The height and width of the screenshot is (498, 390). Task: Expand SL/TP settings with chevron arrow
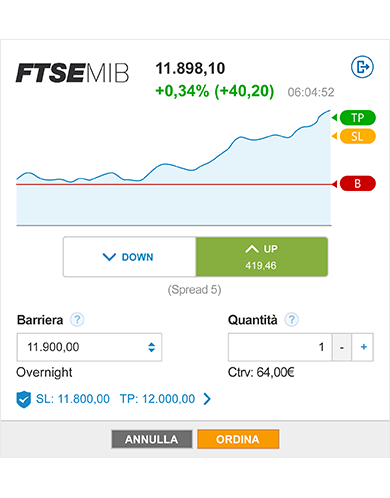point(207,399)
